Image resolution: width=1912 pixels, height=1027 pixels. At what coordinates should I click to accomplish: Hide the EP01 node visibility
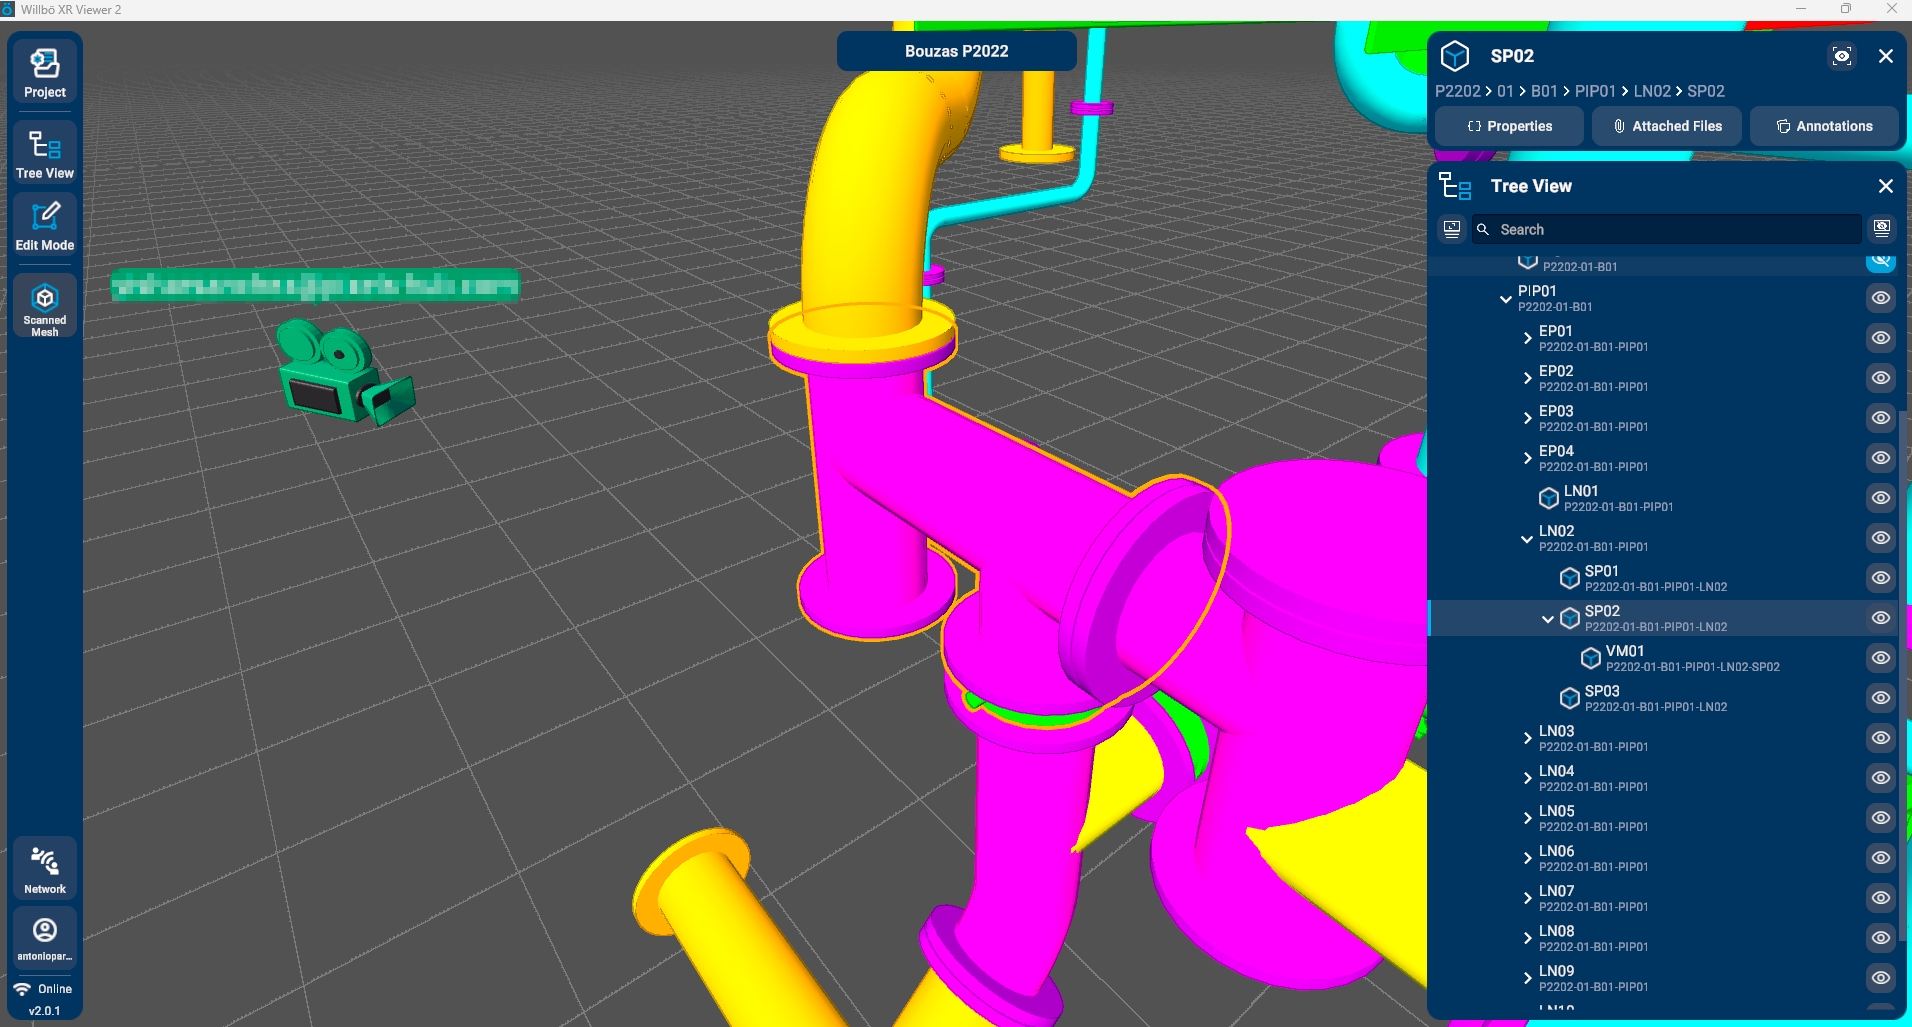[x=1880, y=338]
